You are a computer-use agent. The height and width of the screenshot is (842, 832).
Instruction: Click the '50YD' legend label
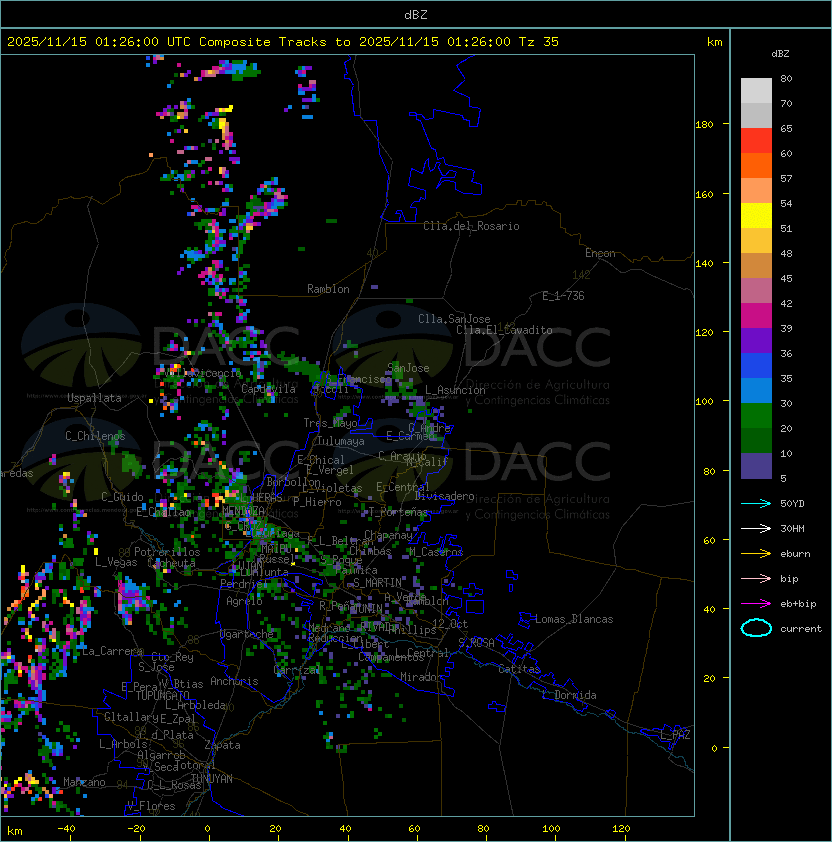(x=792, y=503)
